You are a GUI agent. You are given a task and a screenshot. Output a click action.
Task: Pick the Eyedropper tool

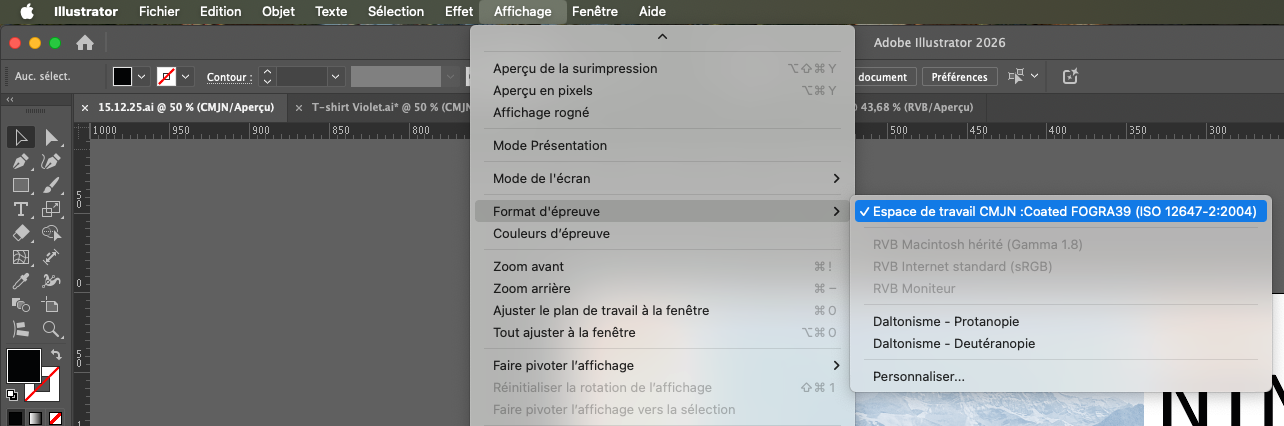[x=20, y=282]
